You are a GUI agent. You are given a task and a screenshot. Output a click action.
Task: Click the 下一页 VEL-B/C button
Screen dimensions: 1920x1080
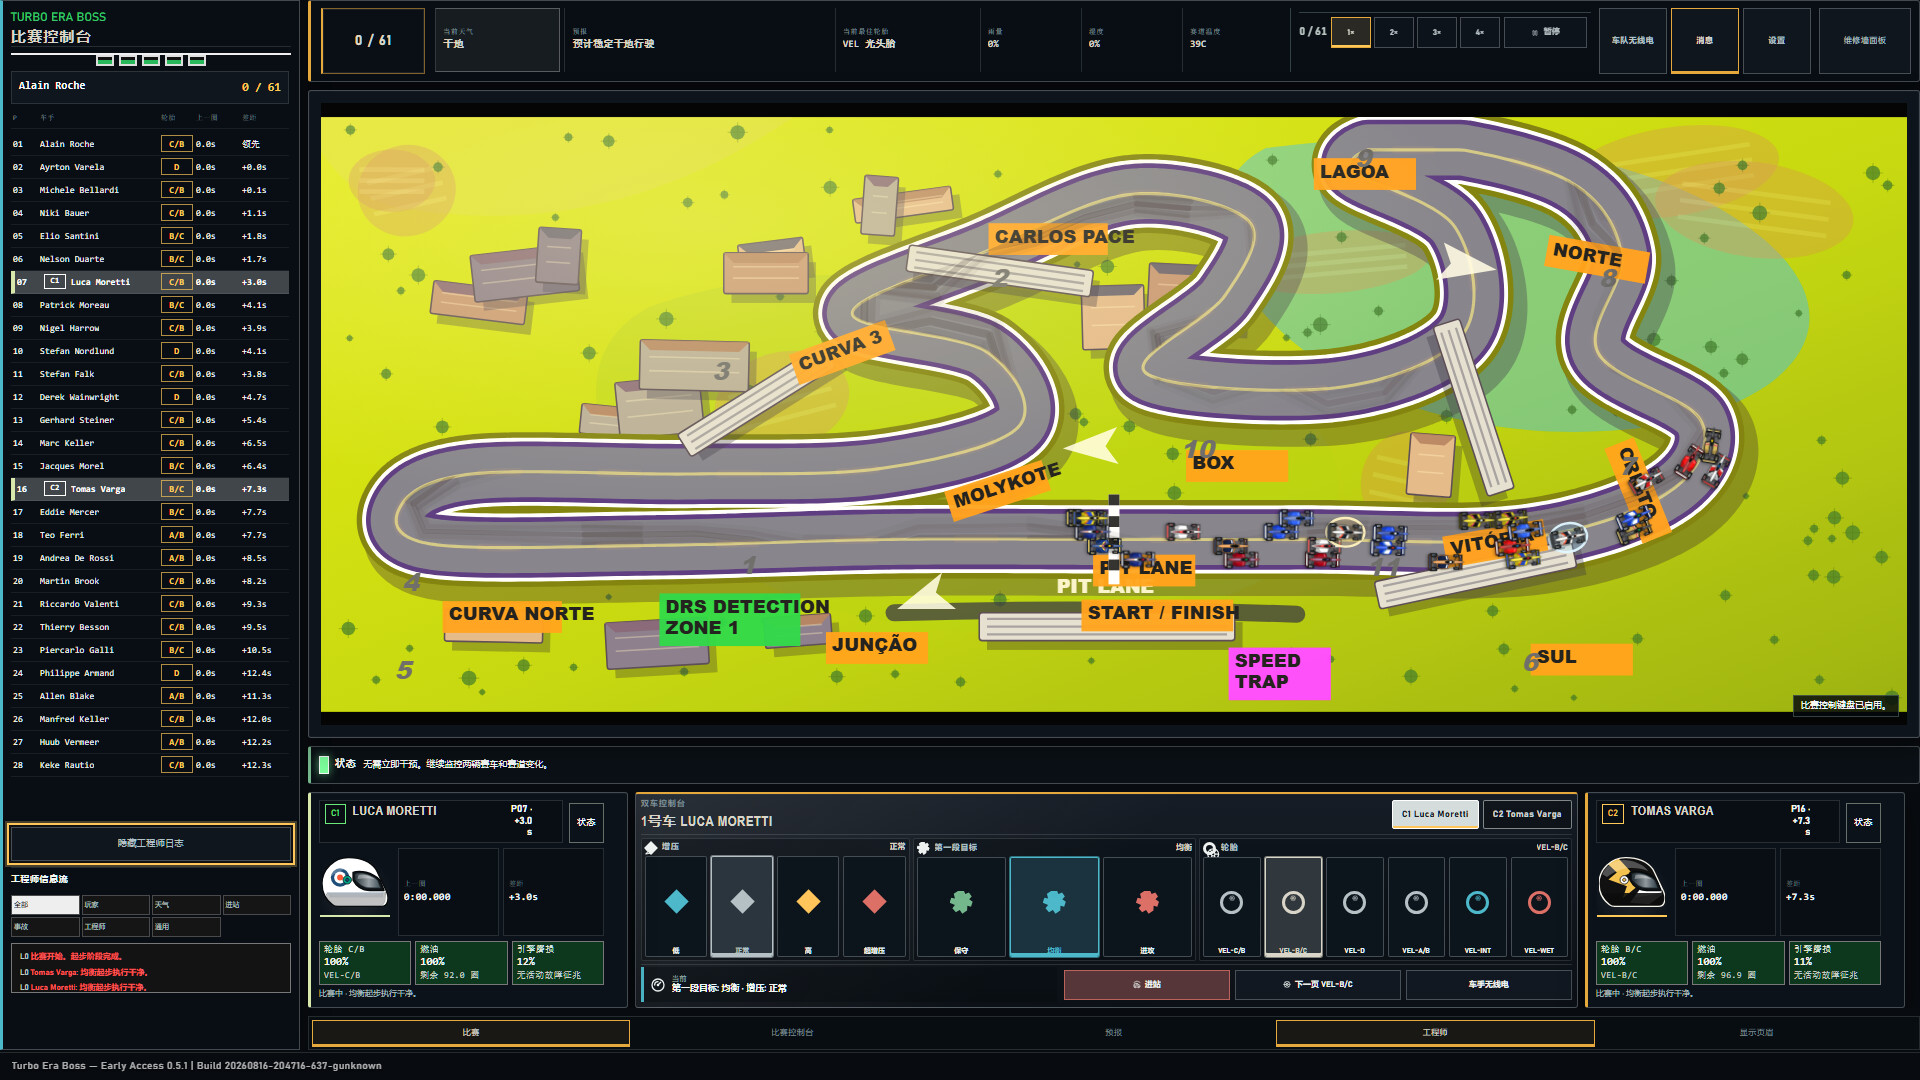(x=1318, y=985)
